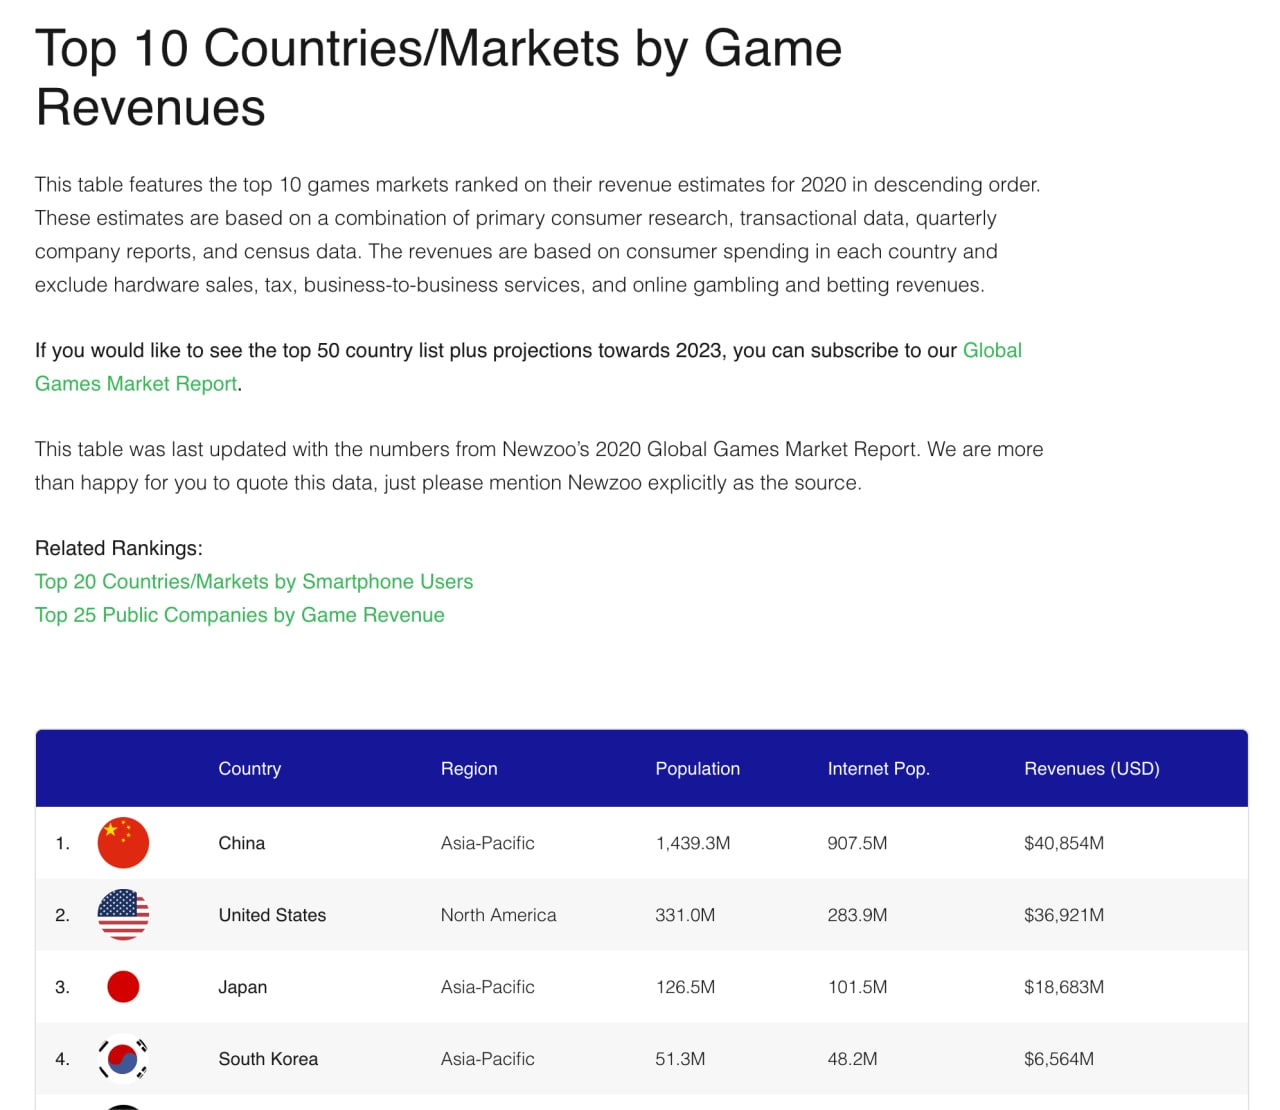
Task: Click the Japan flag icon
Action: (123, 987)
